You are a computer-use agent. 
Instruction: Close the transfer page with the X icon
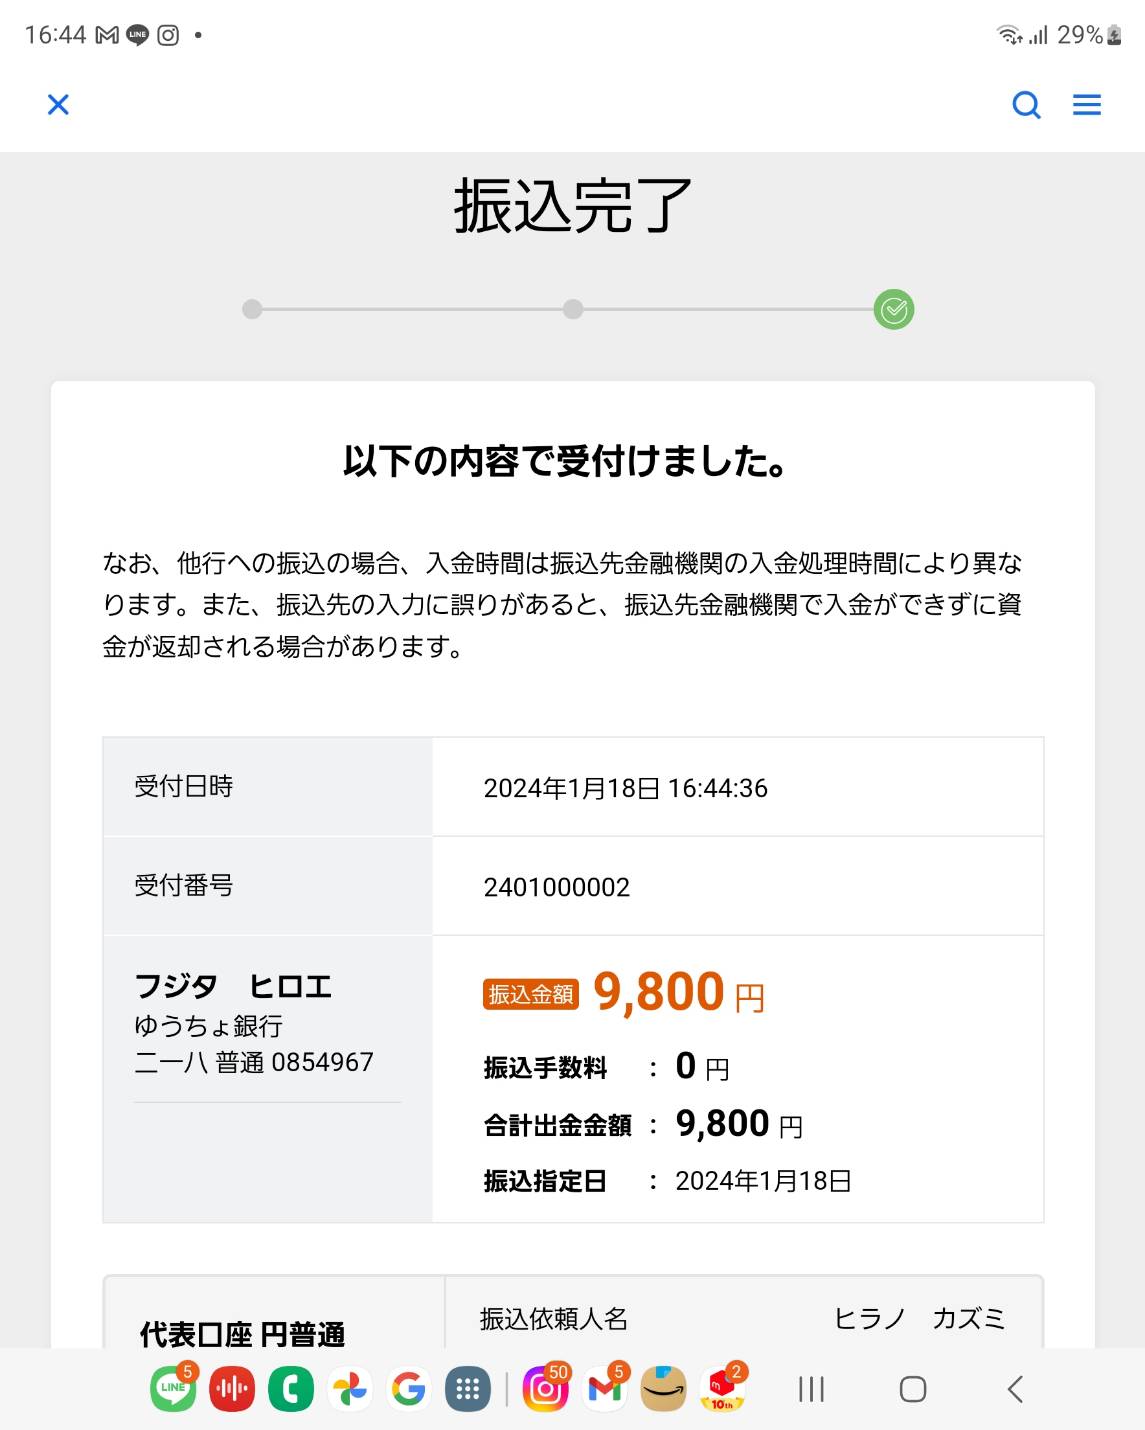[x=58, y=104]
